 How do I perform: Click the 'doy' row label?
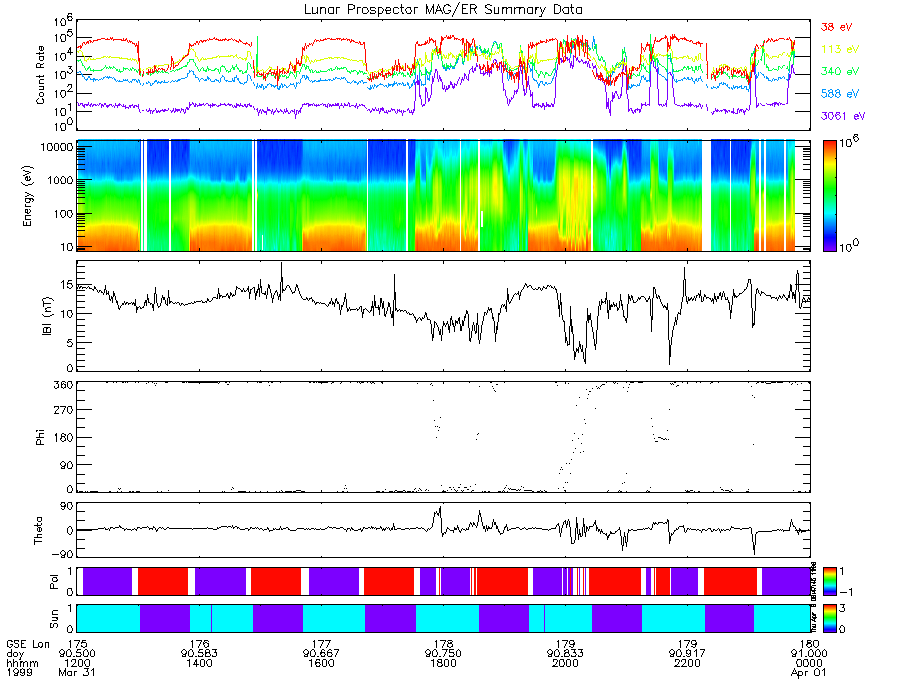tap(15, 654)
